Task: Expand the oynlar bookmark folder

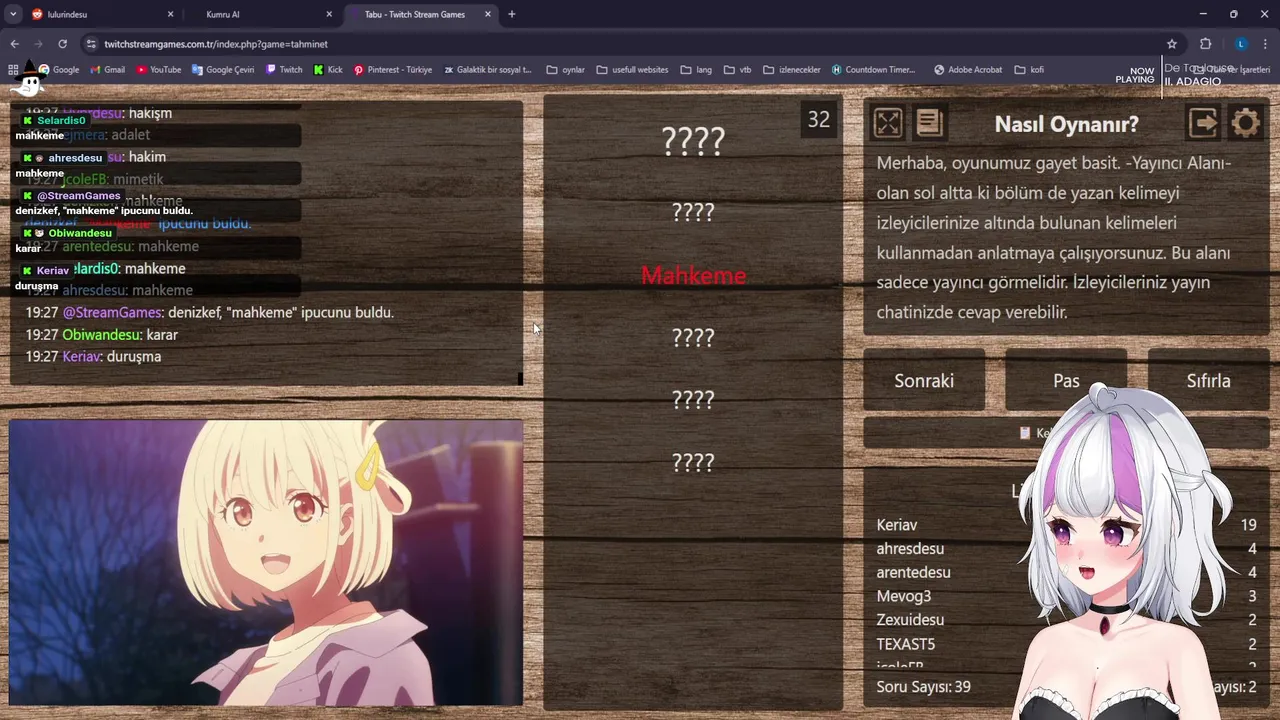Action: coord(566,70)
